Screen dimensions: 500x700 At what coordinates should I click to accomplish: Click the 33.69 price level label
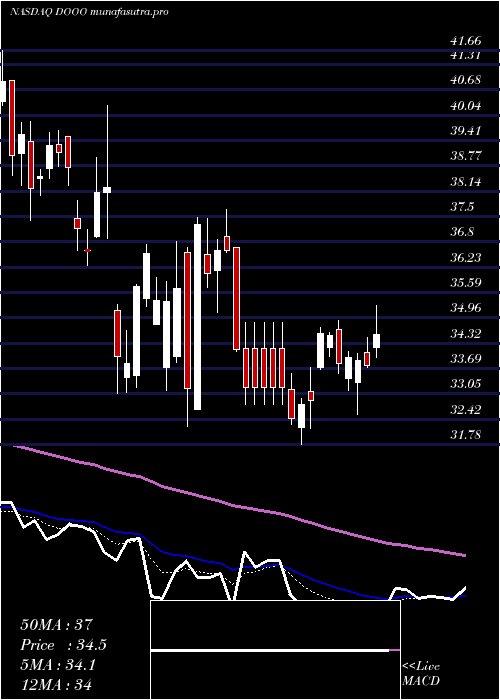pyautogui.click(x=466, y=358)
